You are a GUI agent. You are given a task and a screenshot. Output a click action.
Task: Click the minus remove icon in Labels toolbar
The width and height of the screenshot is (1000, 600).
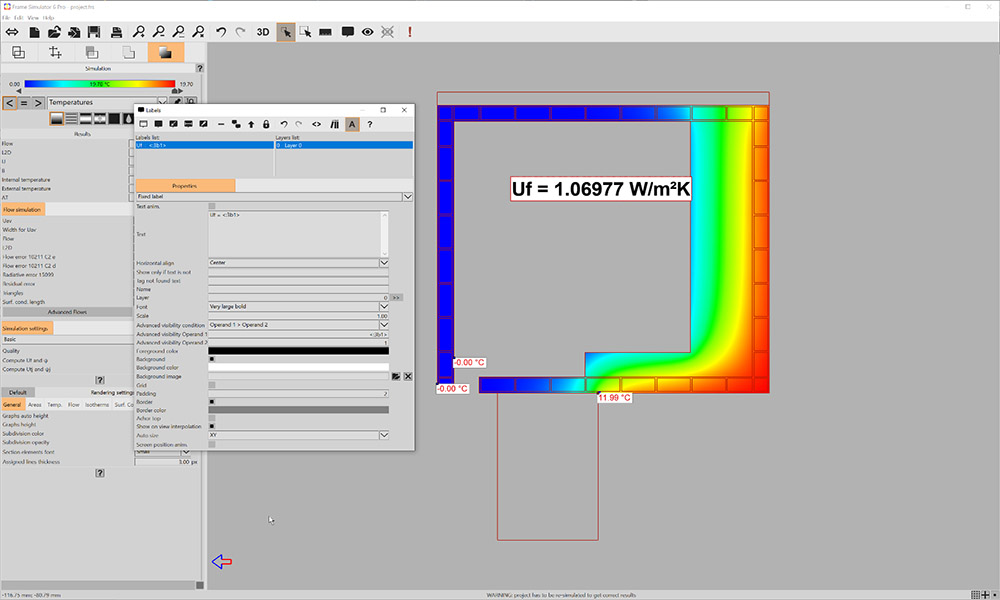tap(221, 124)
